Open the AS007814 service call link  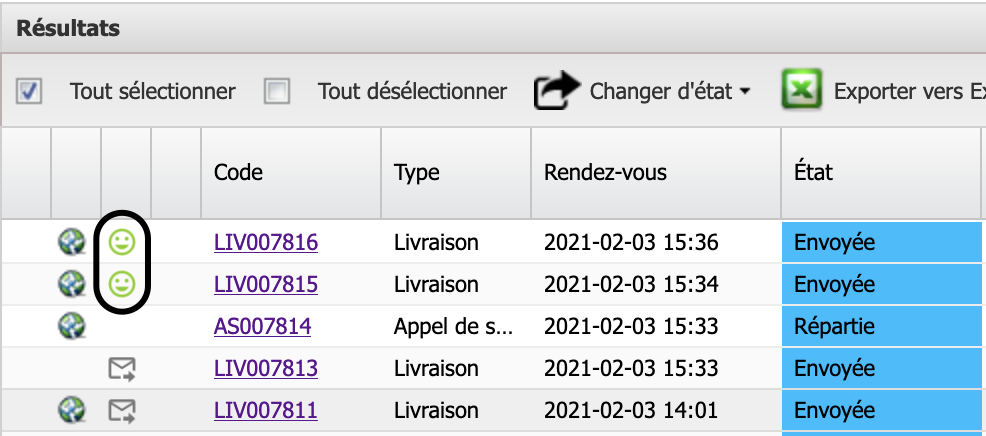pyautogui.click(x=262, y=327)
